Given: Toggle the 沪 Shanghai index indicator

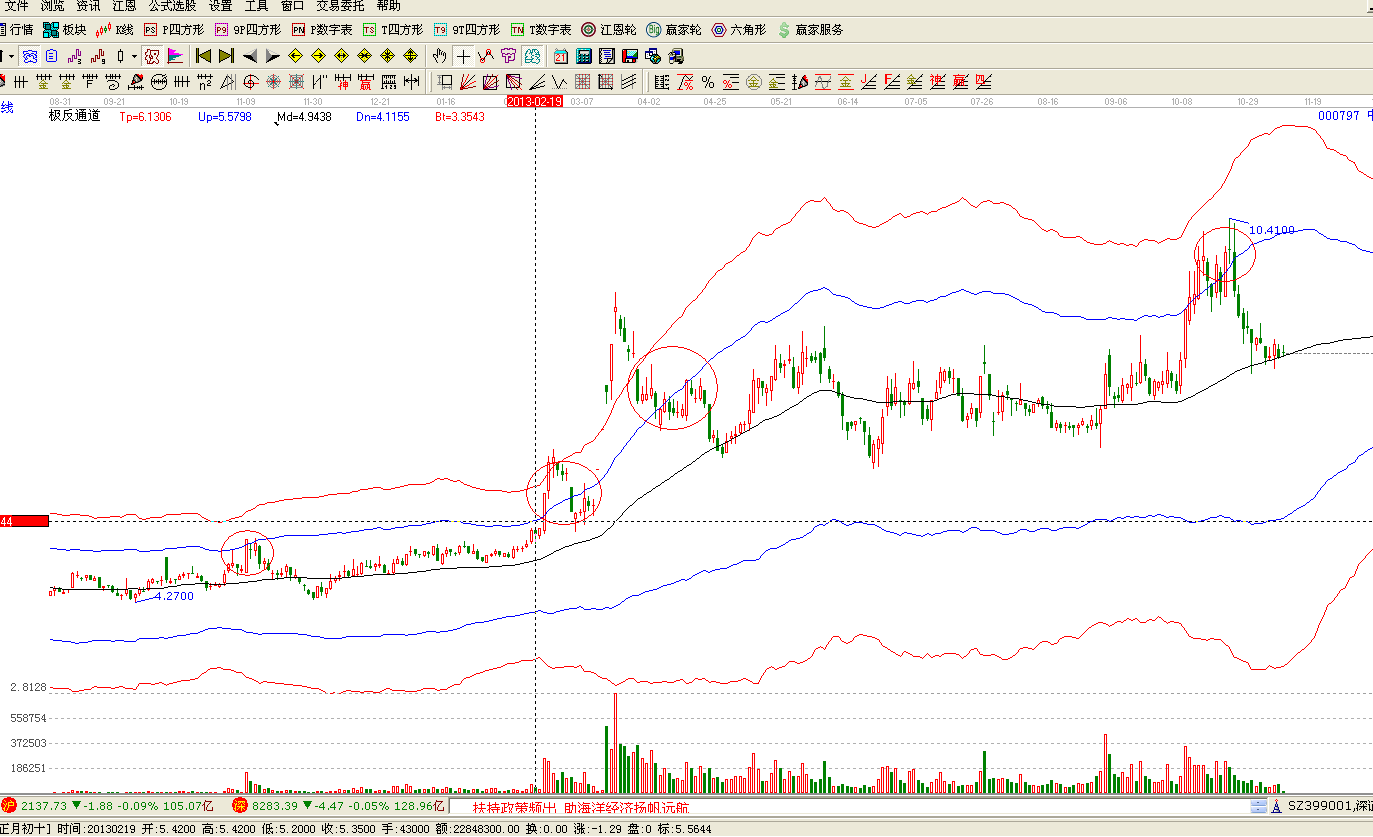Looking at the screenshot, I should click(x=8, y=805).
